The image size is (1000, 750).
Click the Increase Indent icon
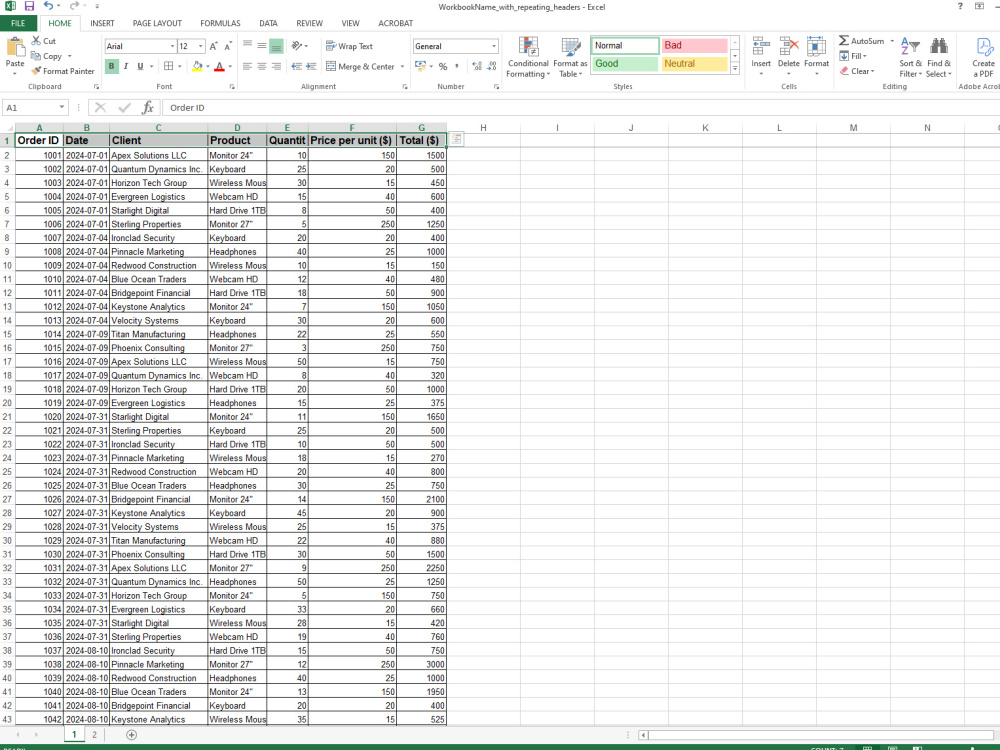coord(311,66)
